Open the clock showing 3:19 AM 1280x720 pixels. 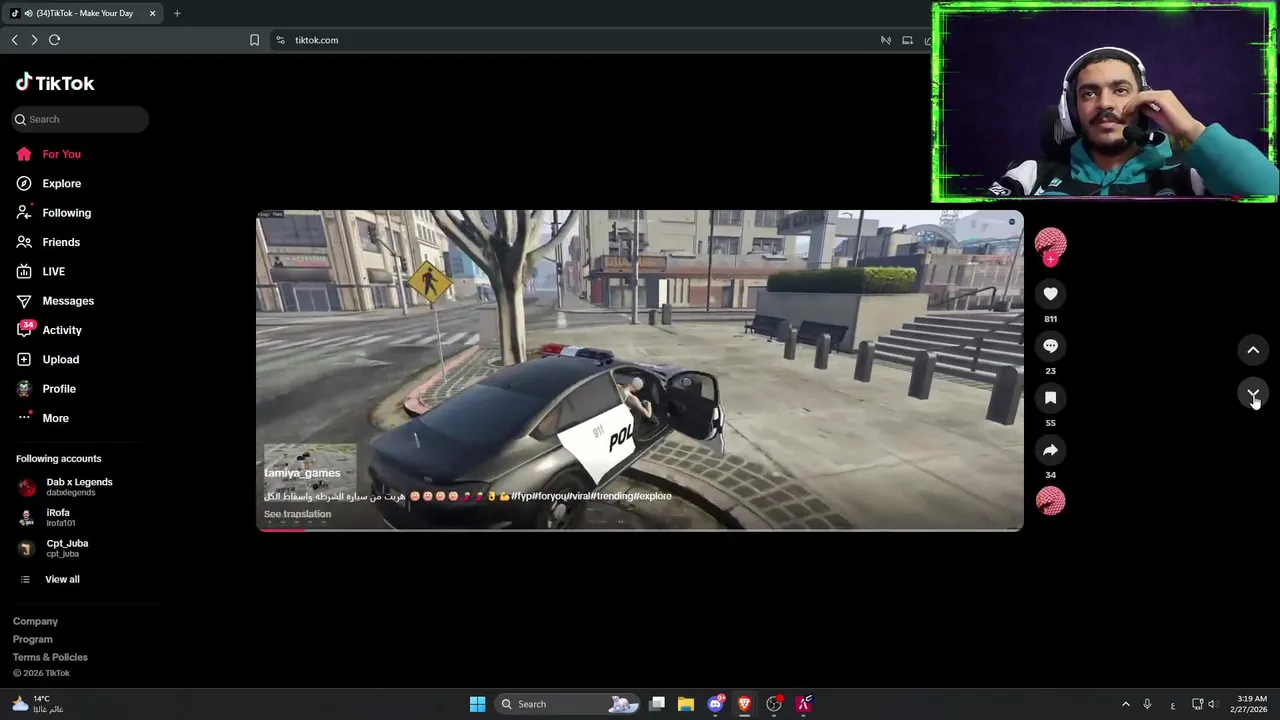tap(1251, 704)
